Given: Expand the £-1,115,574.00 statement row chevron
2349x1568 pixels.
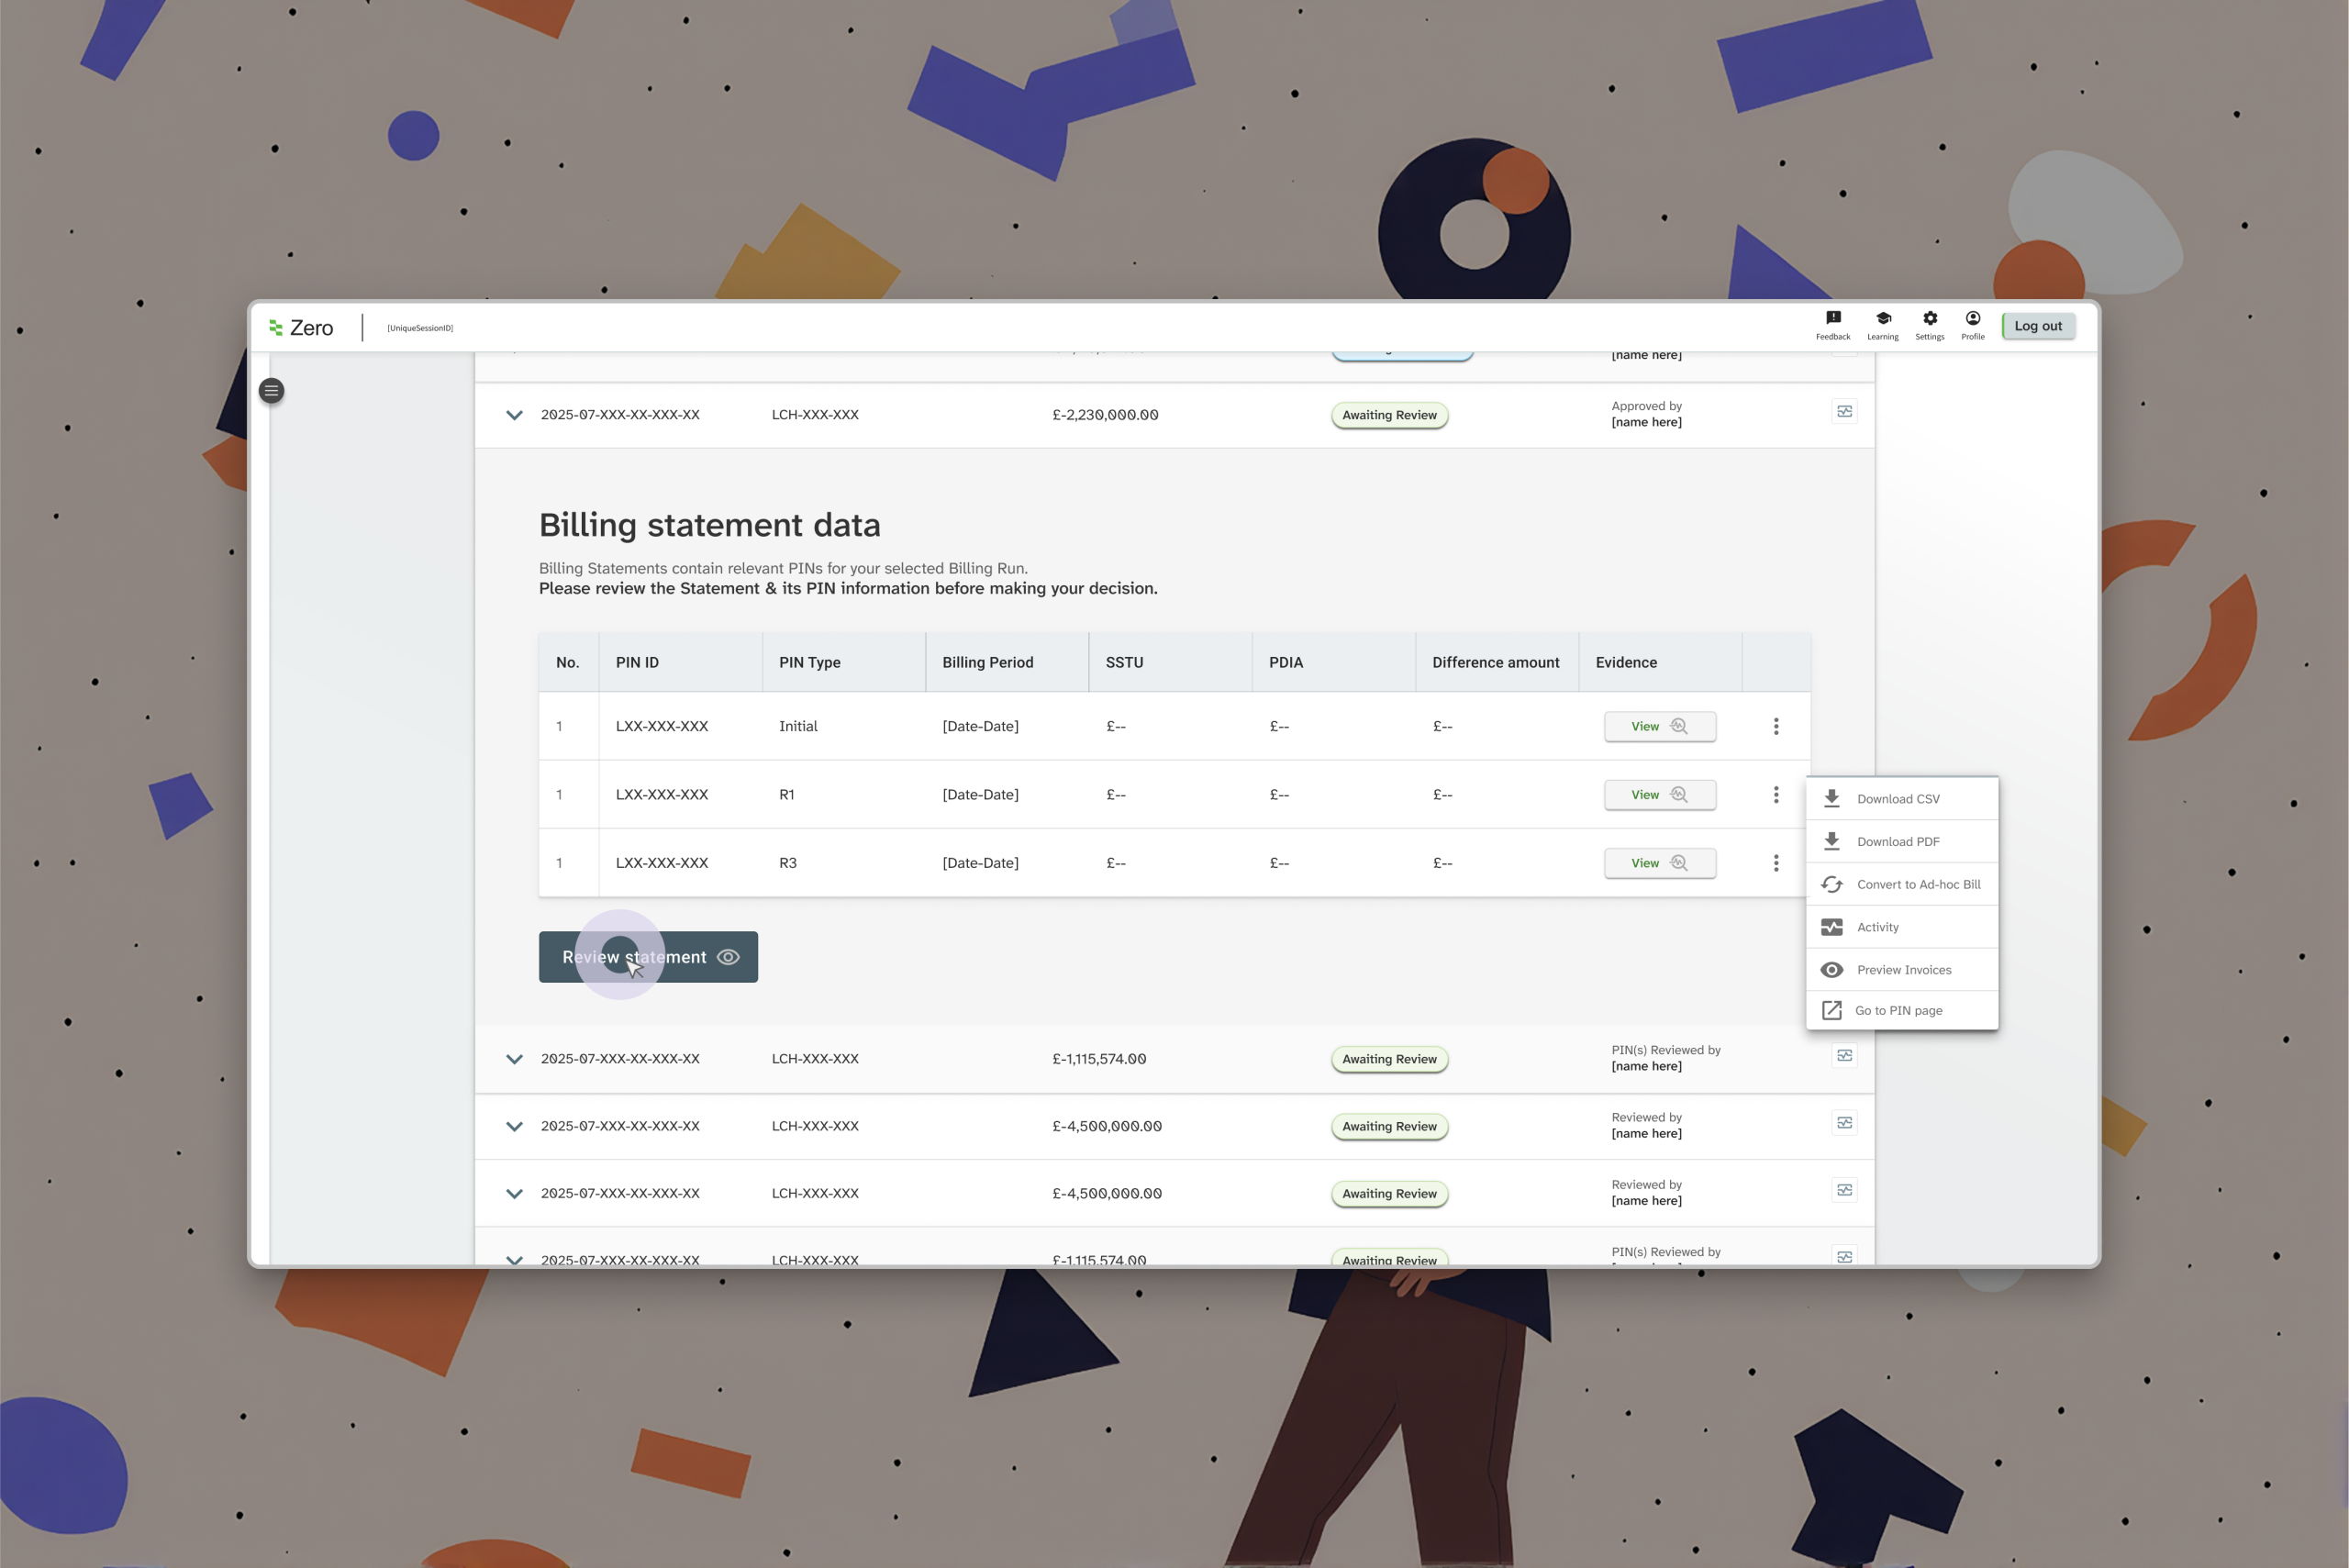Looking at the screenshot, I should (x=514, y=1059).
